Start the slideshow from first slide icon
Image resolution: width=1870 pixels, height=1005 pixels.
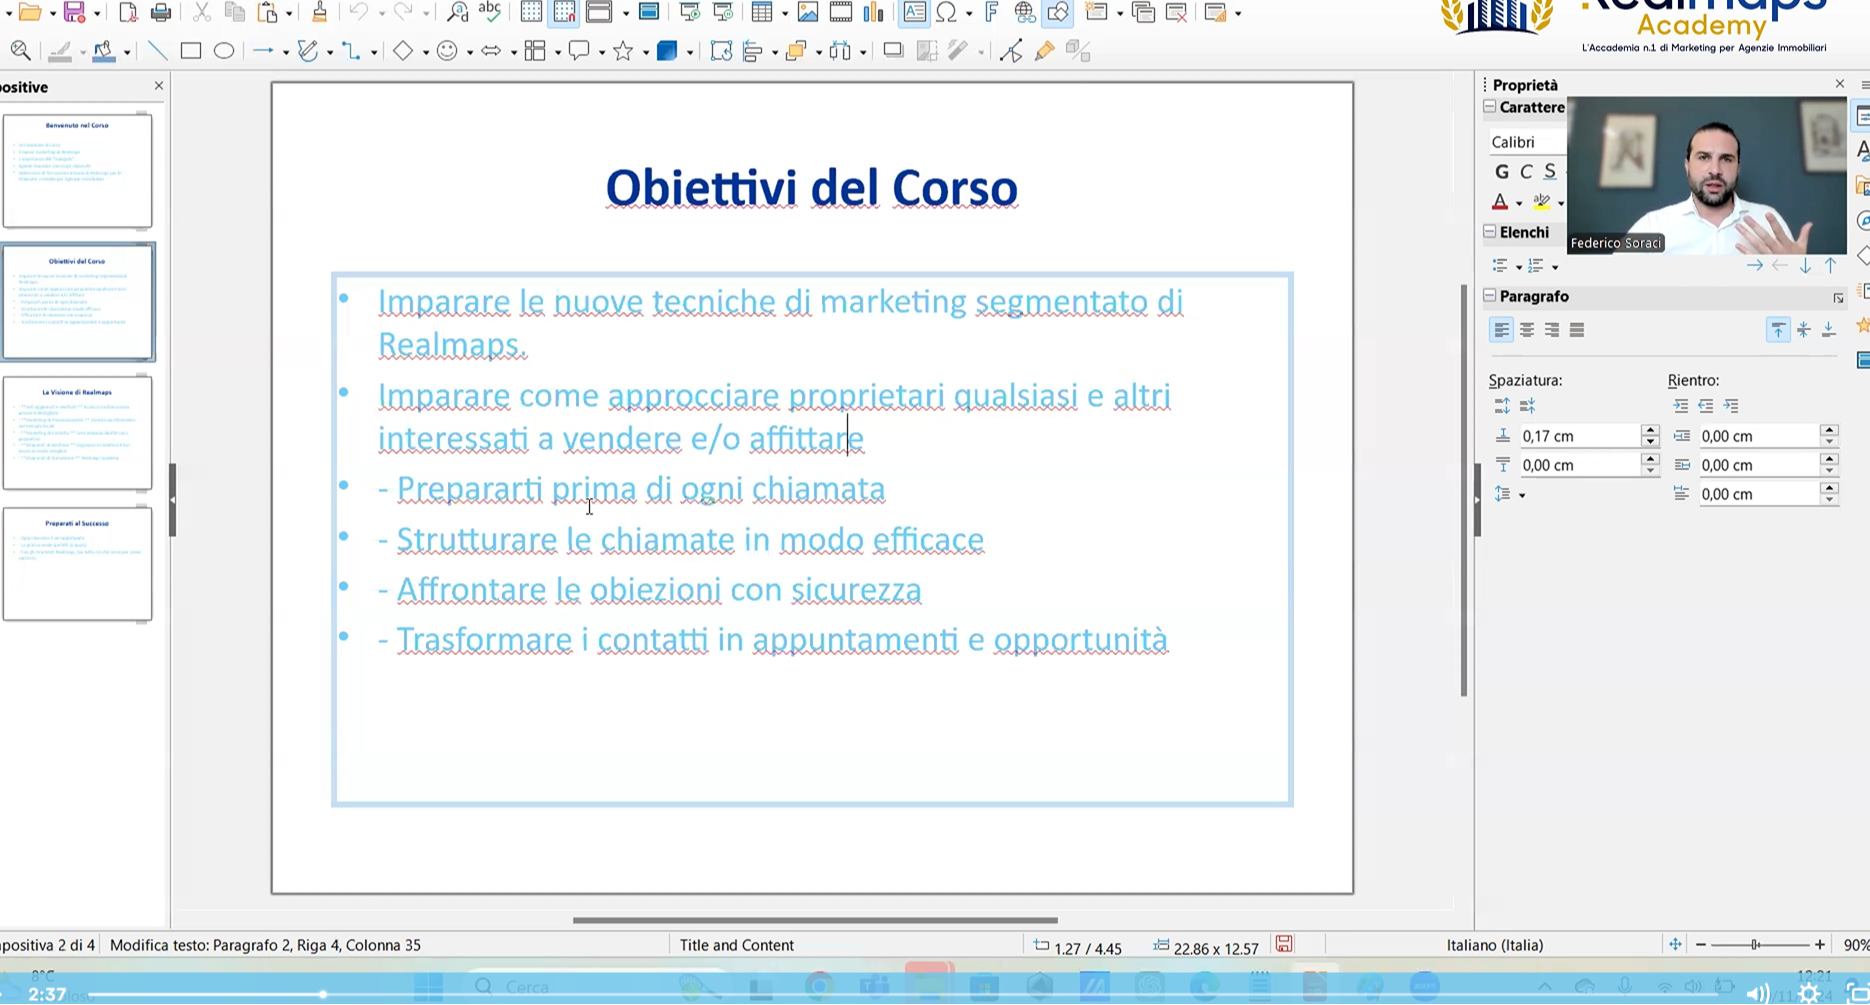coord(689,13)
